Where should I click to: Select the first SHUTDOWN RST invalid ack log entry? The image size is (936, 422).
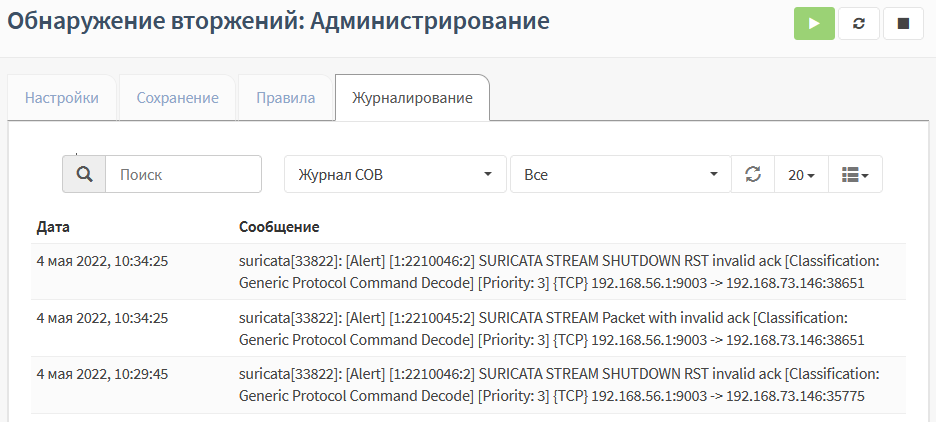468,272
